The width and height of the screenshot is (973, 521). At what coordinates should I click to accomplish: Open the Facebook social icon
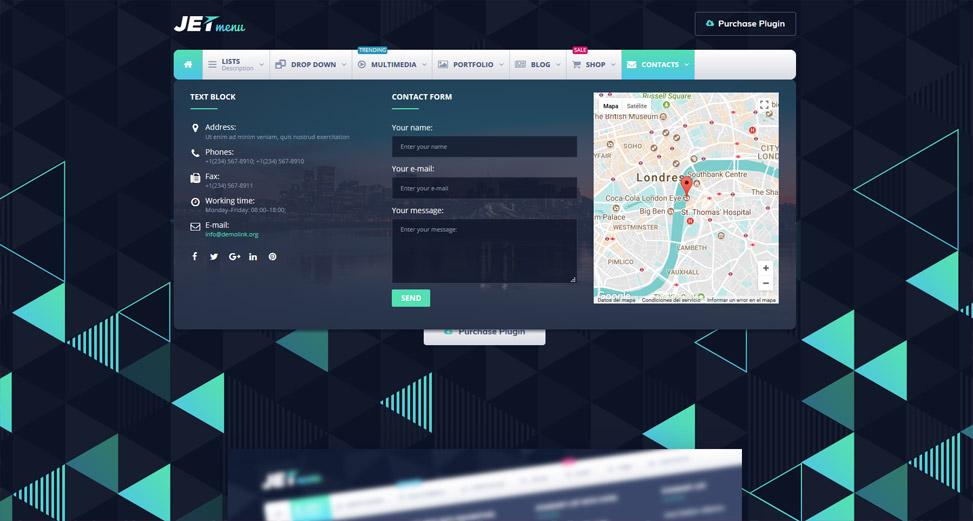pos(195,257)
